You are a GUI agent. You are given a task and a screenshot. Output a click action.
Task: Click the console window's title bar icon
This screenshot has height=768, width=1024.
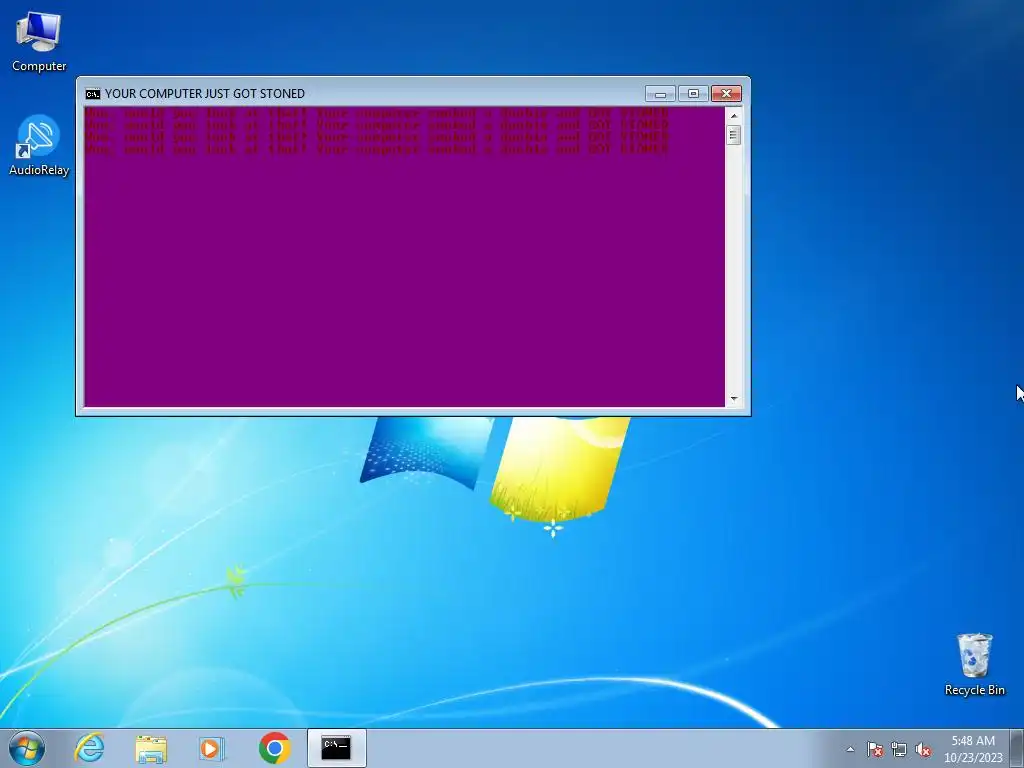pyautogui.click(x=93, y=94)
